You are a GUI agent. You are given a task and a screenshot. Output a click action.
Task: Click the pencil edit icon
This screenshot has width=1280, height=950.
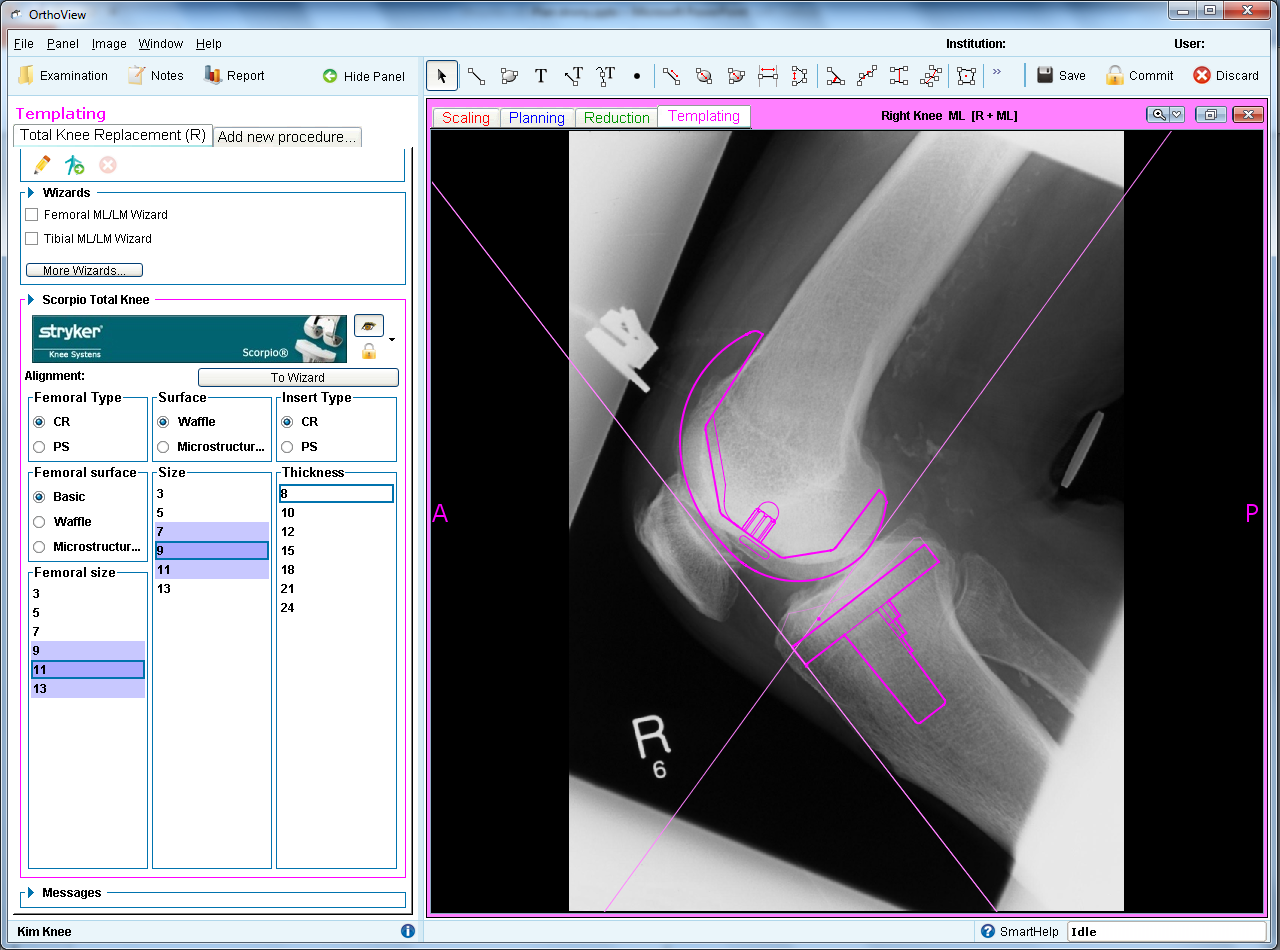[x=42, y=165]
